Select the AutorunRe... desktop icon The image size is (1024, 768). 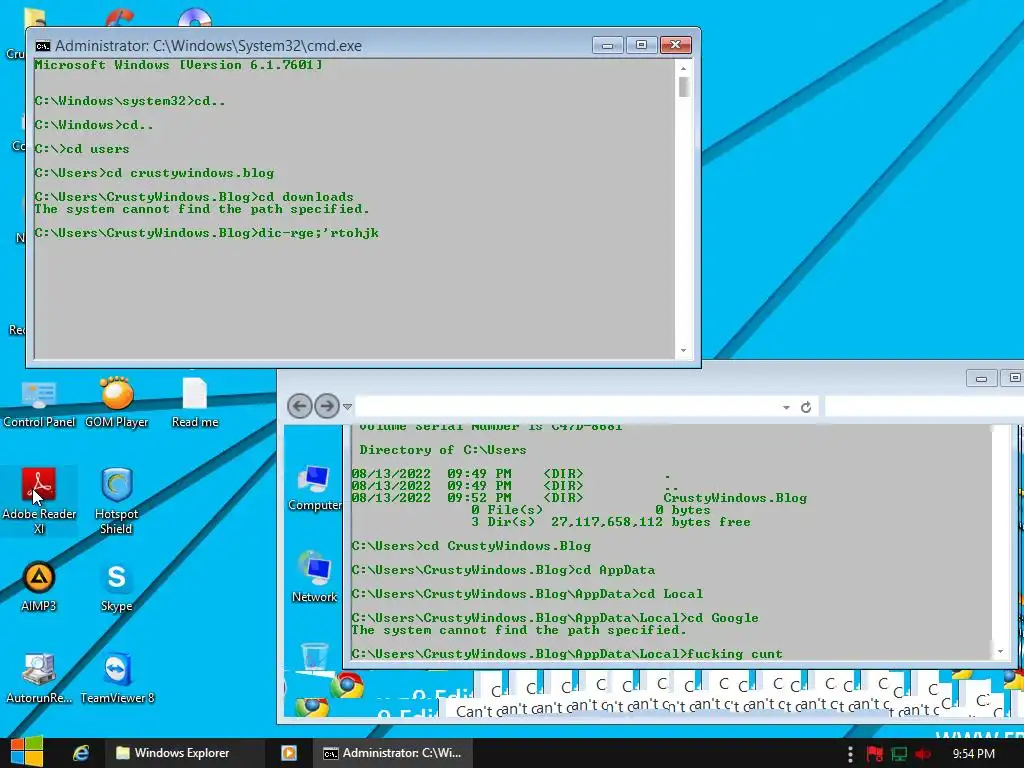(x=39, y=679)
